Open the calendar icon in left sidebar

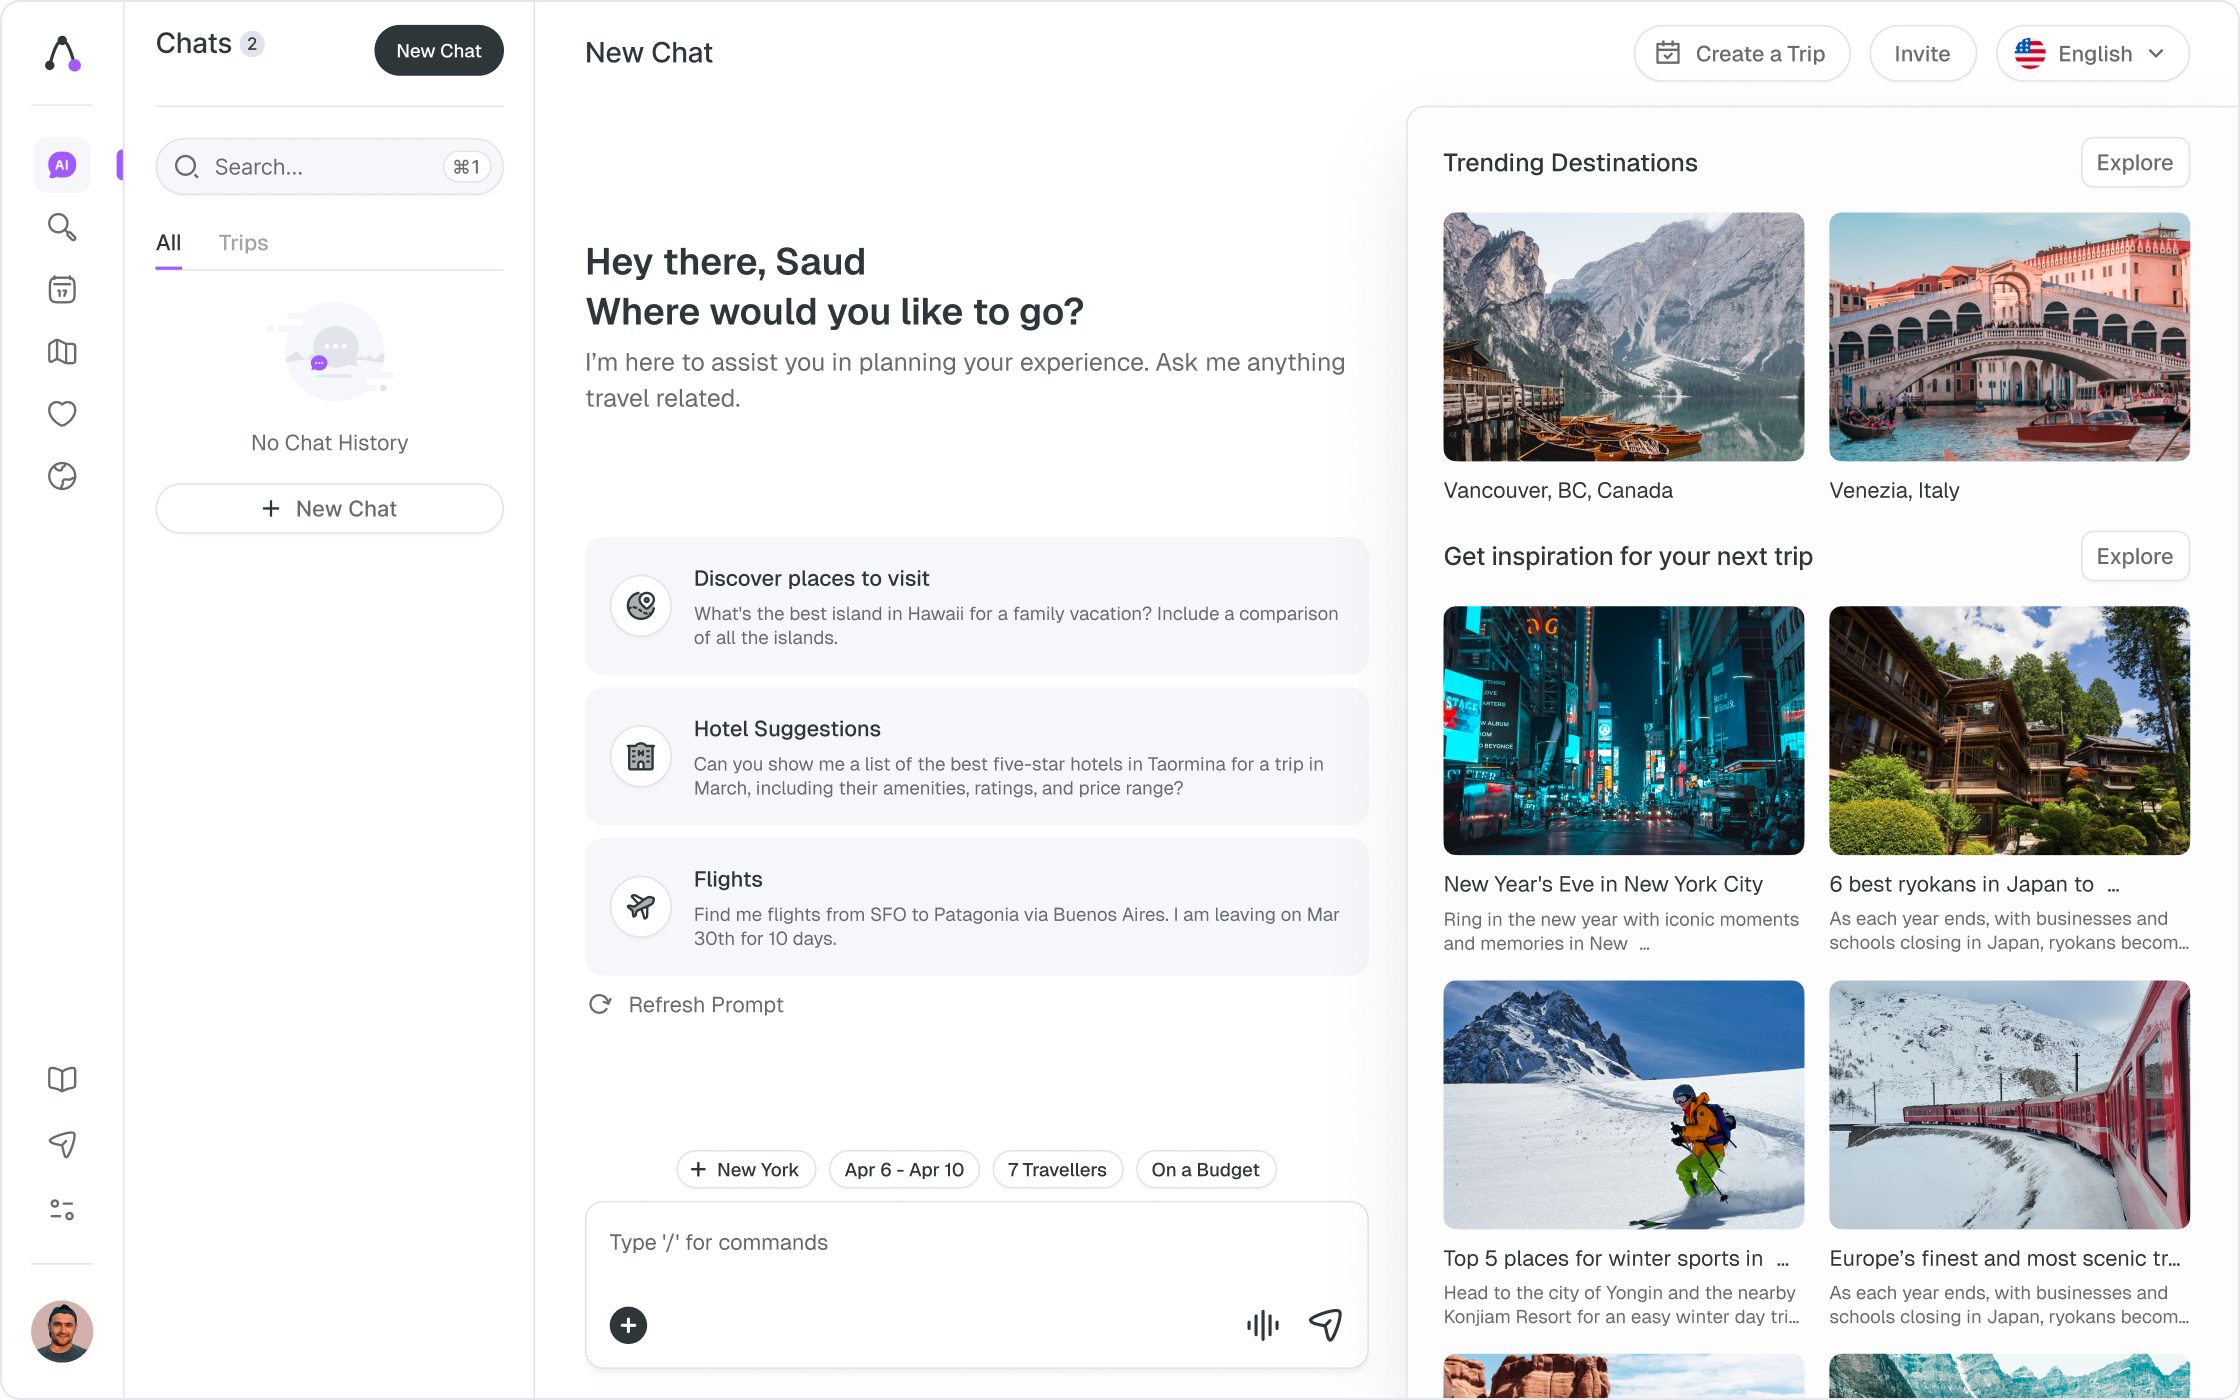coord(62,290)
